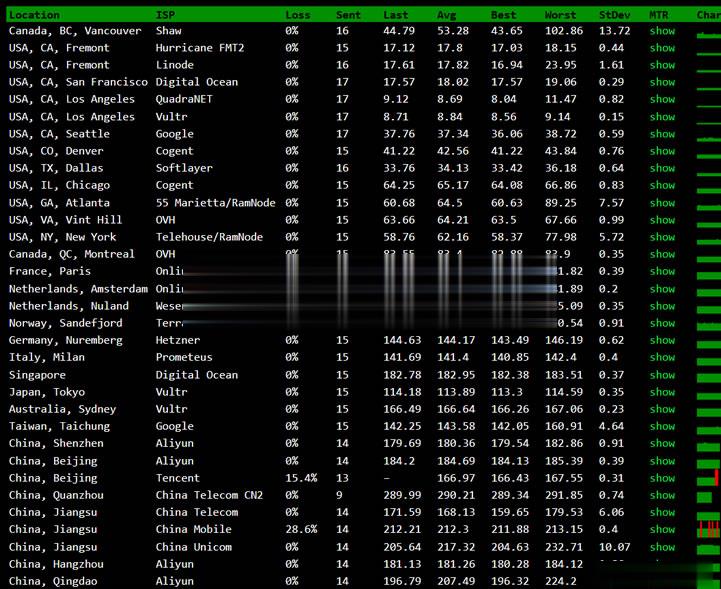The width and height of the screenshot is (721, 589).
Task: Show MTR for Dallas Softlayer row
Action: point(662,168)
